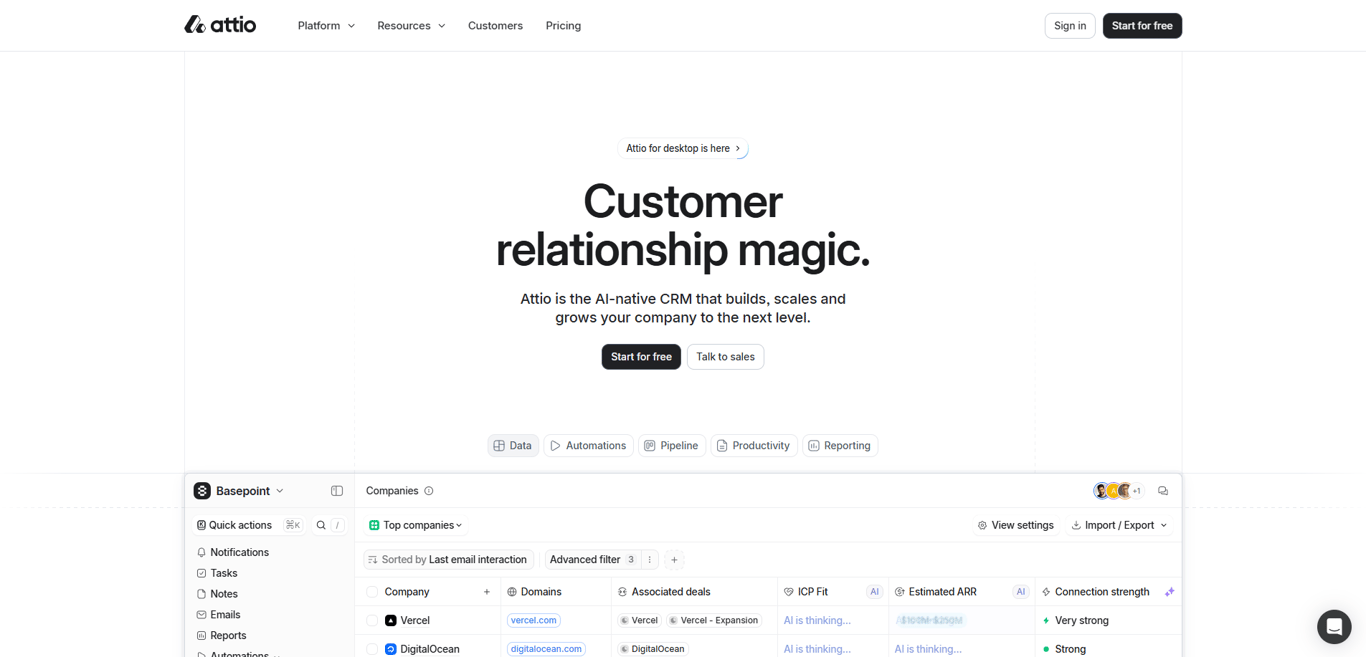The image size is (1366, 657).
Task: Open the Pricing page
Action: (563, 26)
